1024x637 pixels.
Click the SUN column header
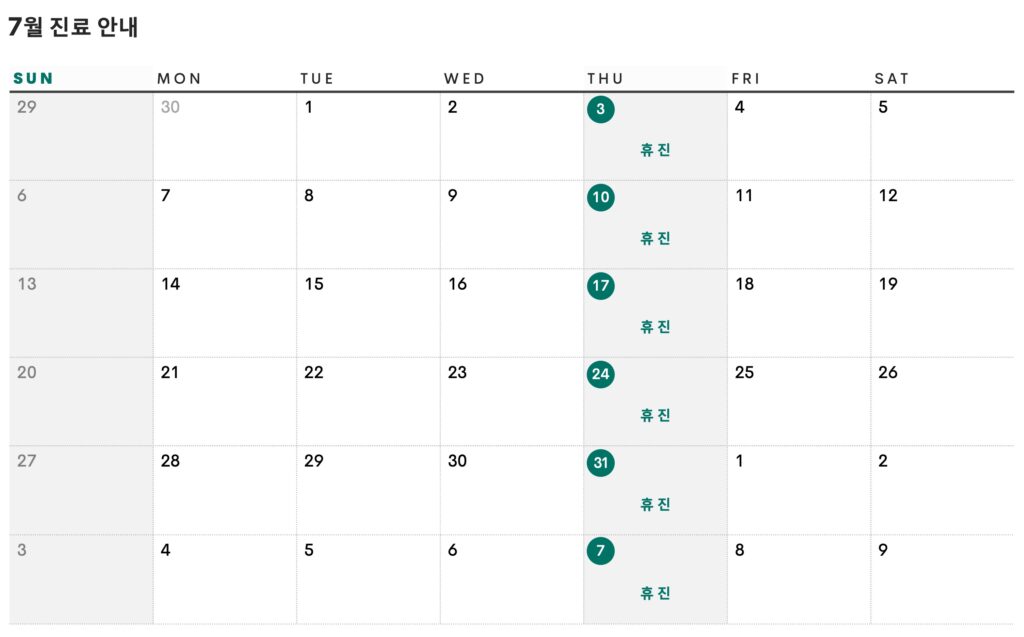(x=33, y=78)
